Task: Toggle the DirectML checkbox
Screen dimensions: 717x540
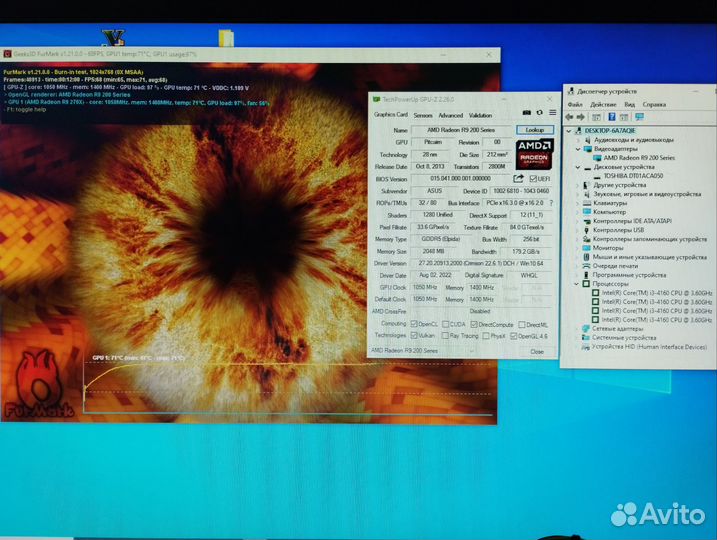Action: point(522,325)
